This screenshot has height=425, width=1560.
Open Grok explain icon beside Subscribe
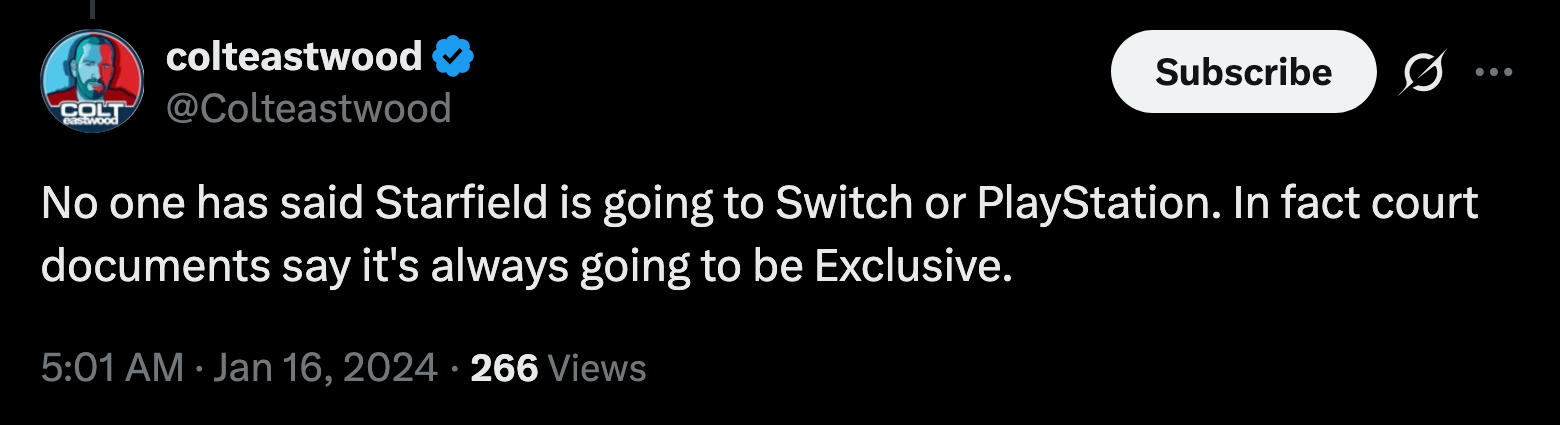pos(1423,72)
